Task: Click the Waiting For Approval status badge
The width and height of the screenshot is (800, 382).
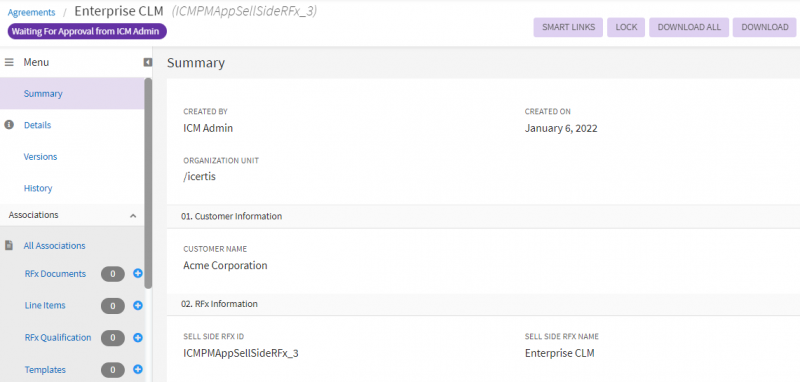Action: (x=87, y=31)
